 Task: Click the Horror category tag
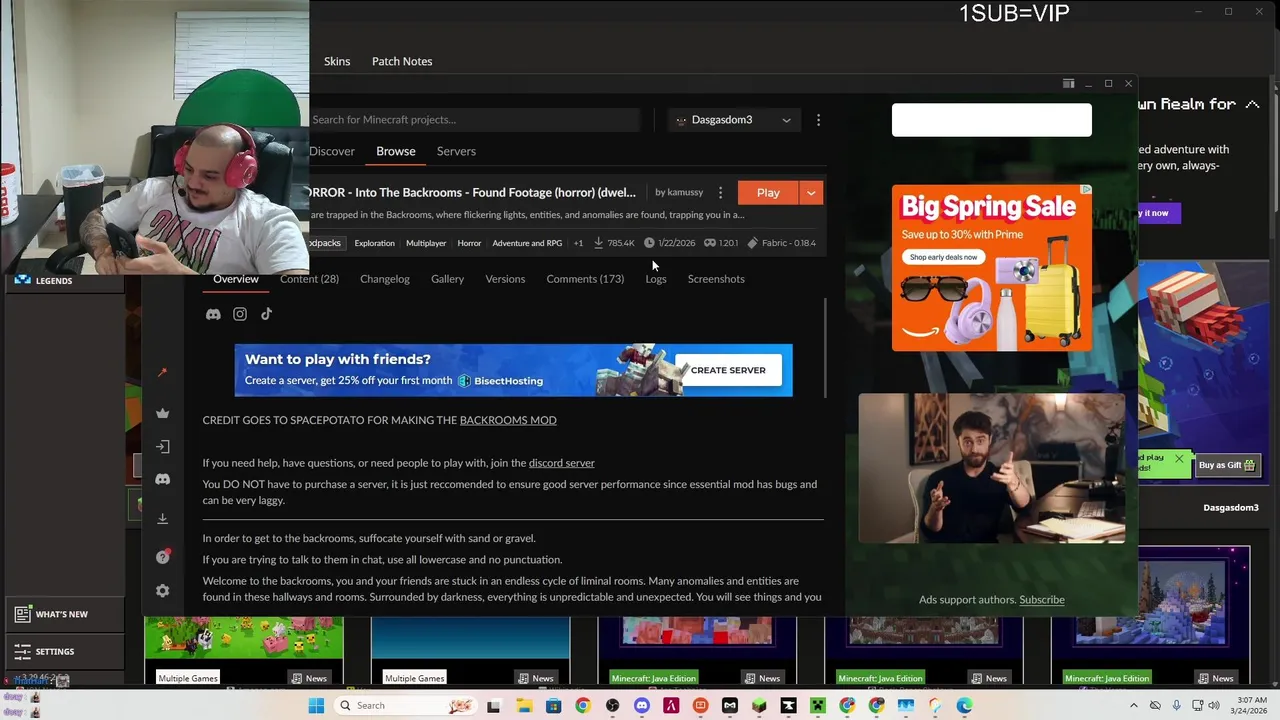[x=469, y=243]
